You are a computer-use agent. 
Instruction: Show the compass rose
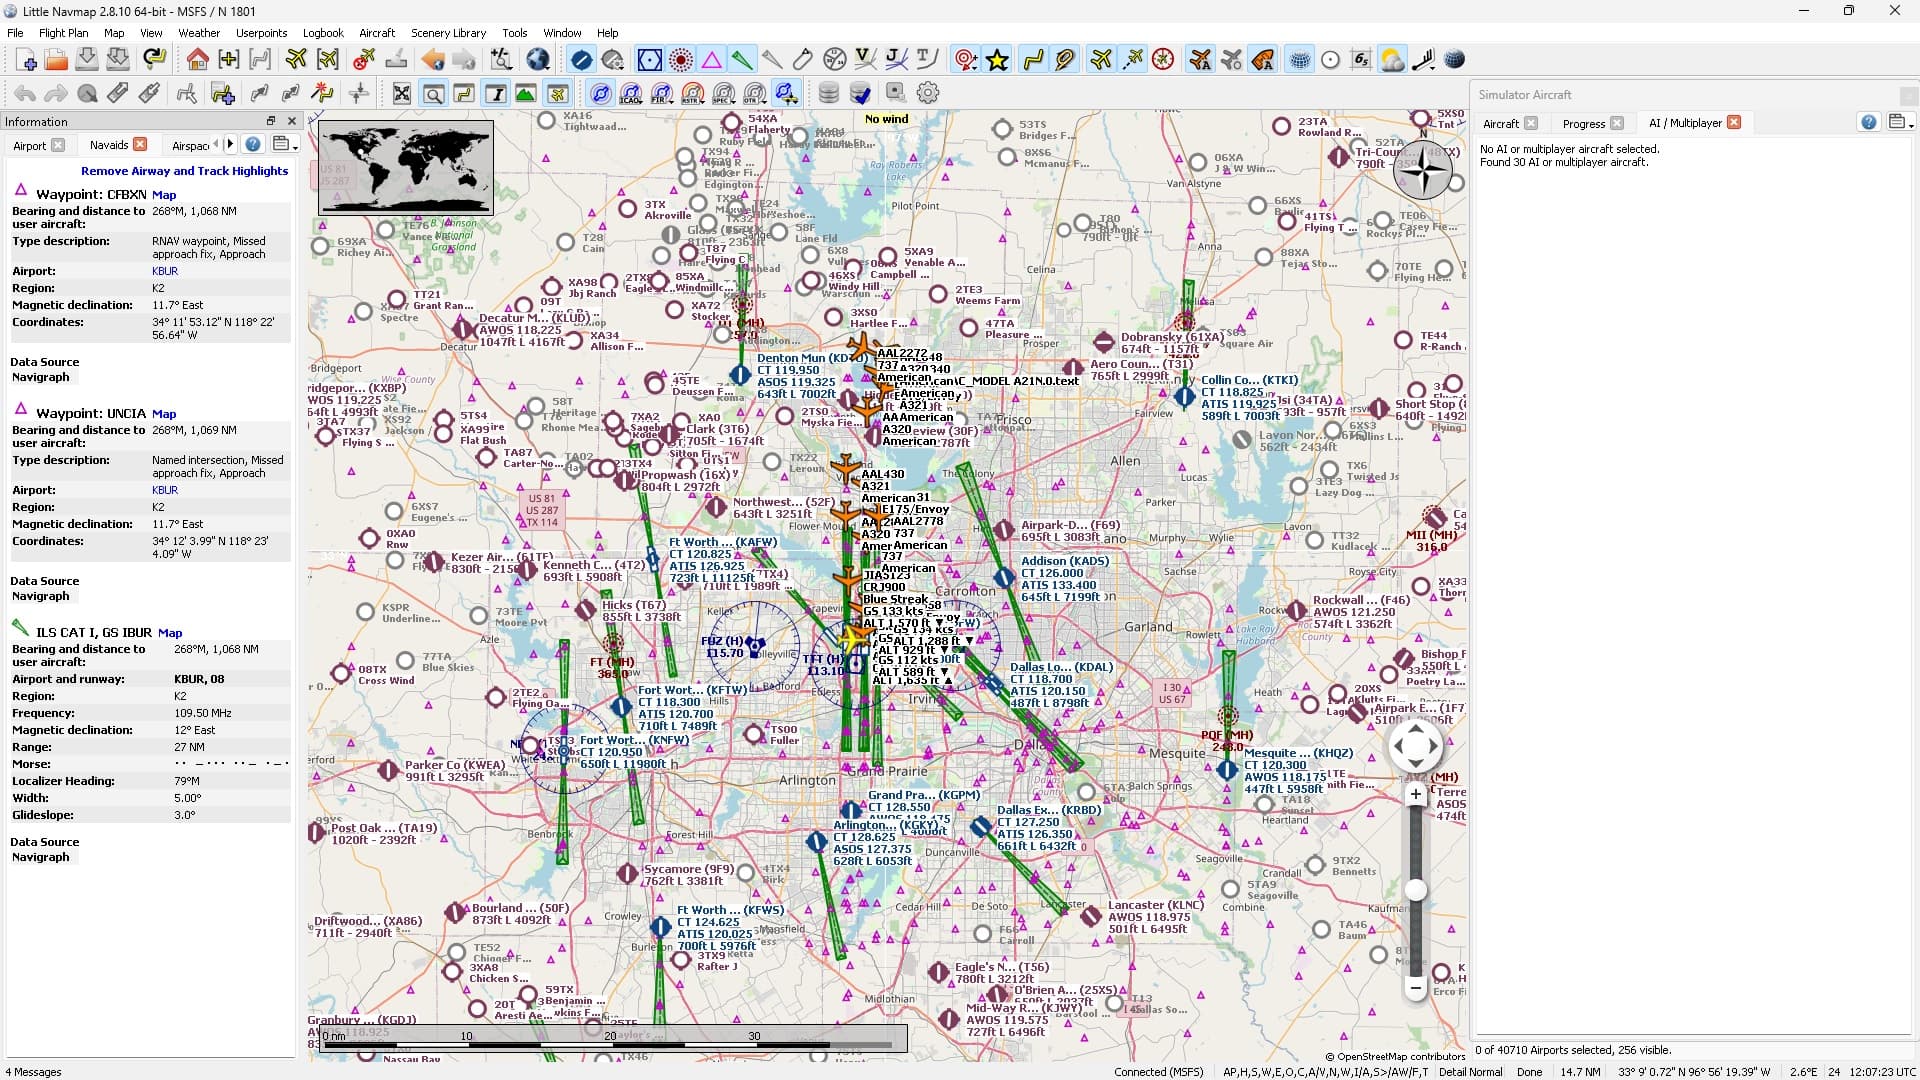[1163, 60]
